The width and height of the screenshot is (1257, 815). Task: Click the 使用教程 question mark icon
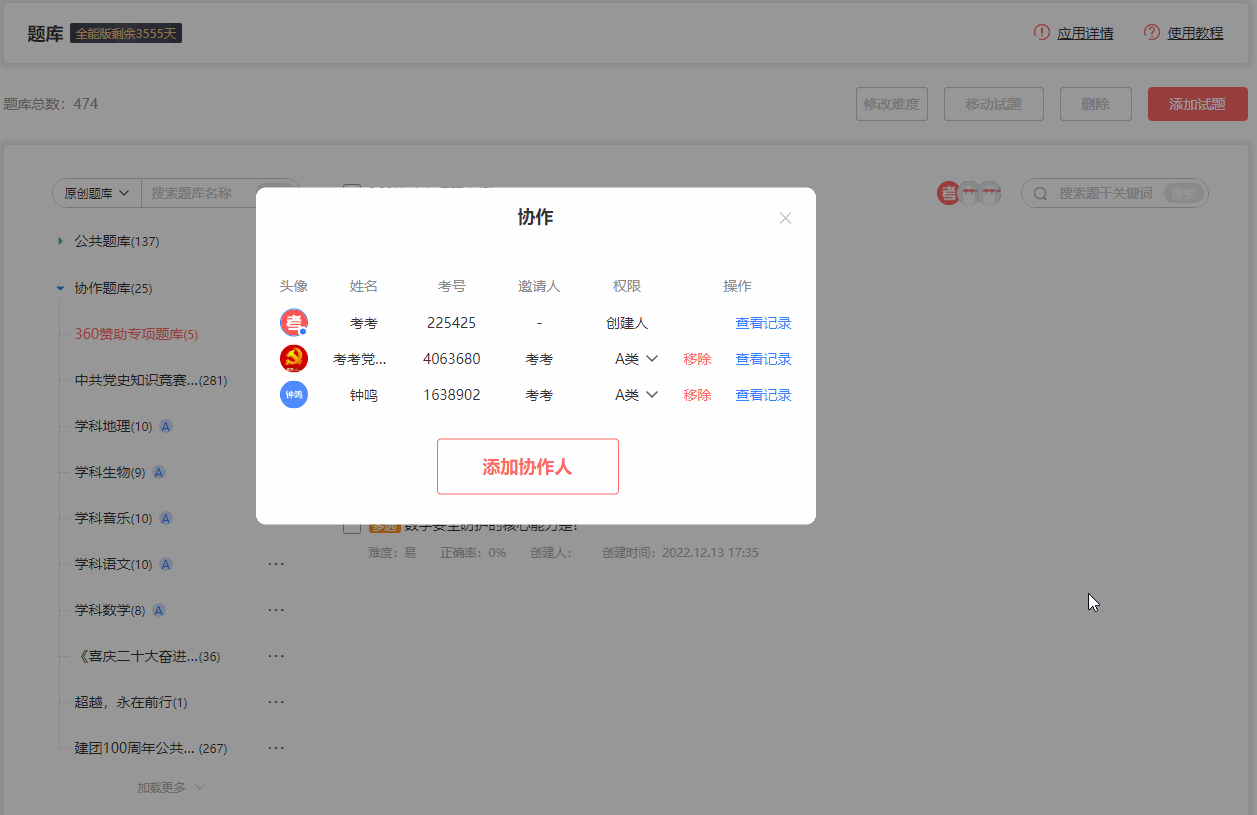pos(1151,33)
